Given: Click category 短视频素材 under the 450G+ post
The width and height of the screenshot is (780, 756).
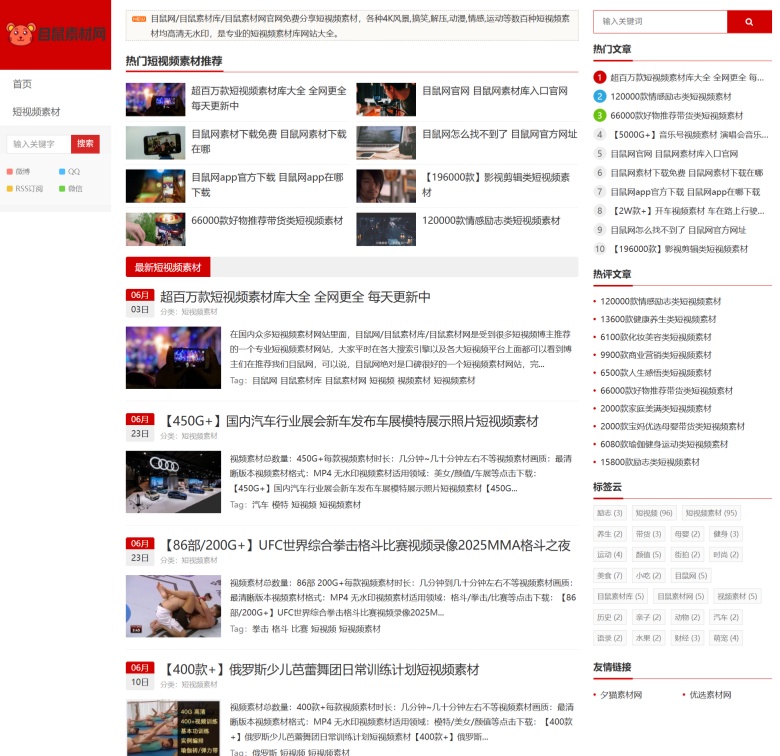Looking at the screenshot, I should tap(199, 436).
